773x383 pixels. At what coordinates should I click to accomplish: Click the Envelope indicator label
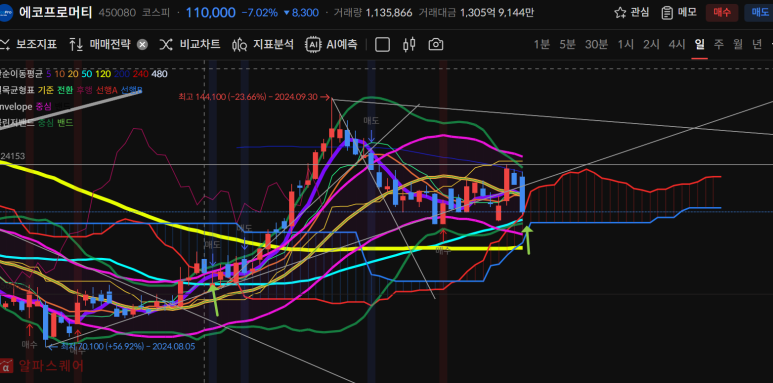(x=16, y=106)
